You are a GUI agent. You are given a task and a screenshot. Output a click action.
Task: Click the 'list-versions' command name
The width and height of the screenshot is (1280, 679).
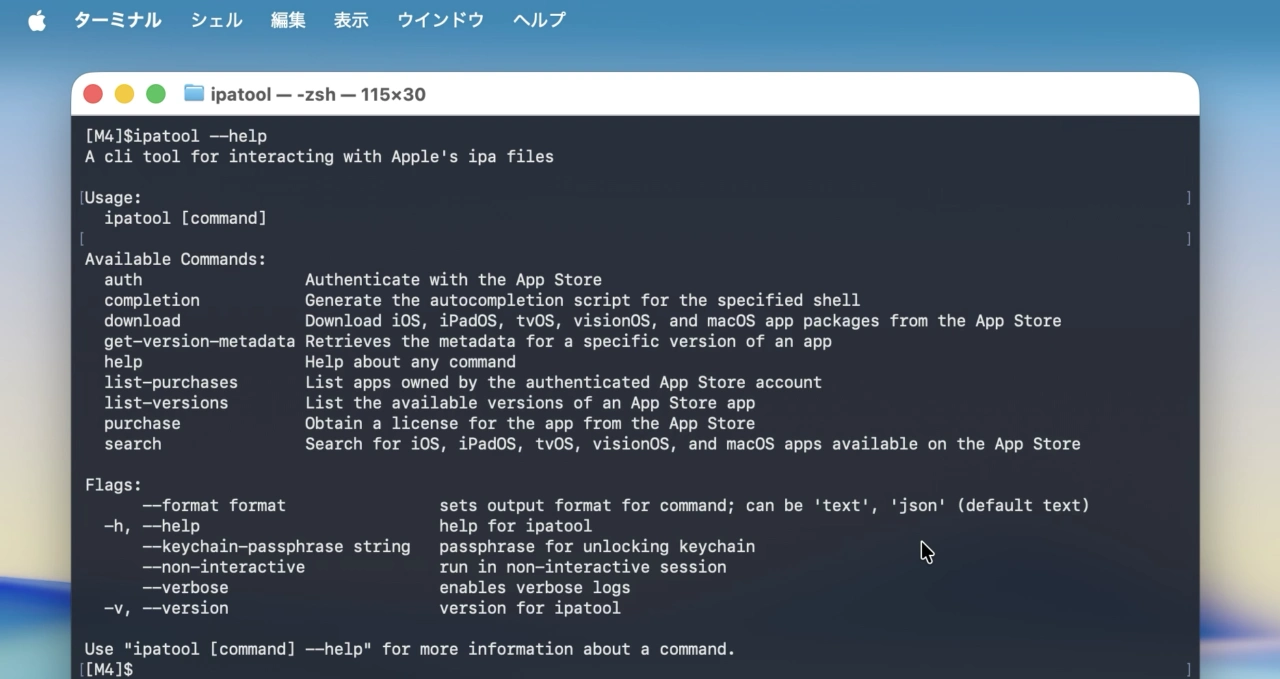166,403
